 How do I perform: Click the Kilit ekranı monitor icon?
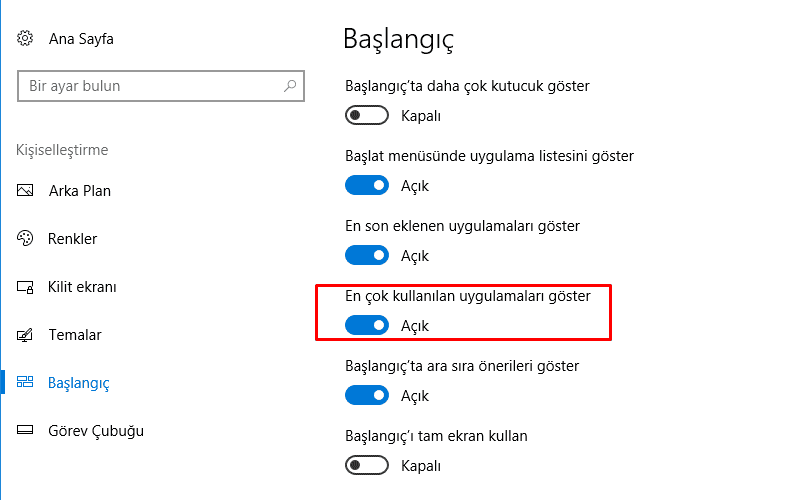point(26,287)
